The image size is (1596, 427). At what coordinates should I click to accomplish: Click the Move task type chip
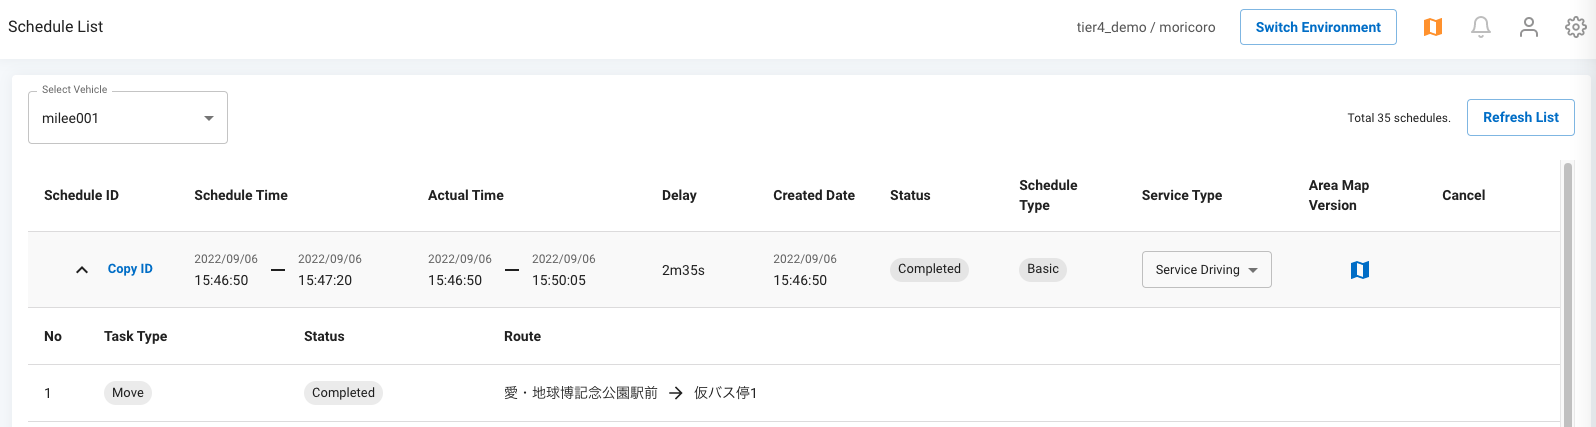(x=128, y=393)
